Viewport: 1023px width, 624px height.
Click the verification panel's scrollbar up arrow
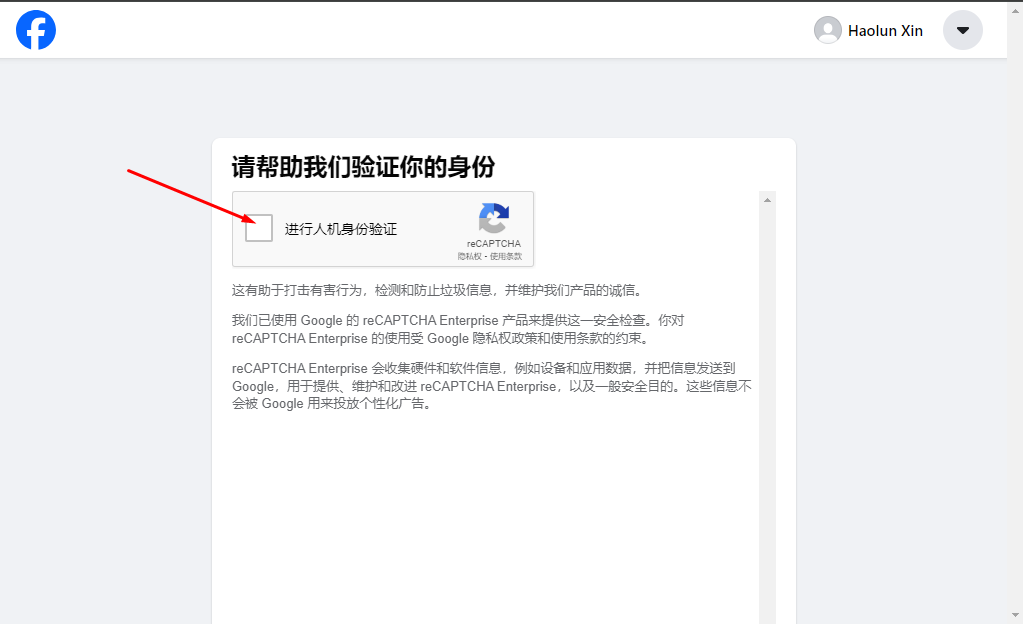767,200
